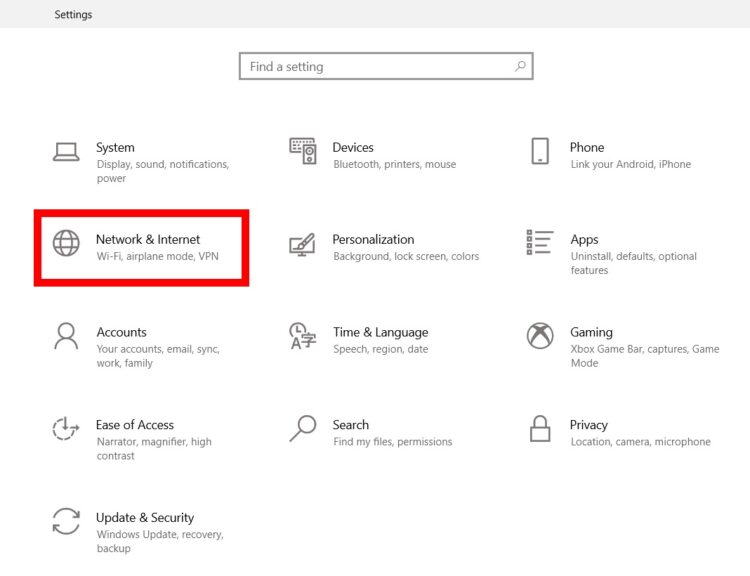This screenshot has width=750, height=576.
Task: Open the Update & Security label
Action: 145,518
